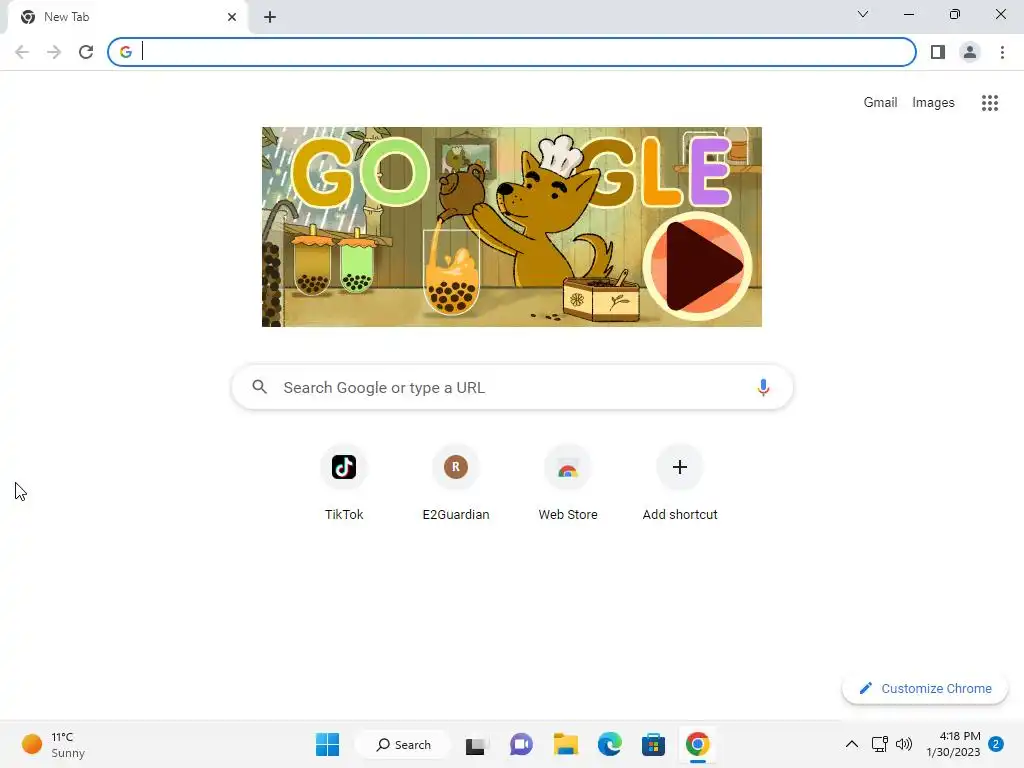Minimize the Chrome window
The image size is (1024, 768).
coord(908,14)
